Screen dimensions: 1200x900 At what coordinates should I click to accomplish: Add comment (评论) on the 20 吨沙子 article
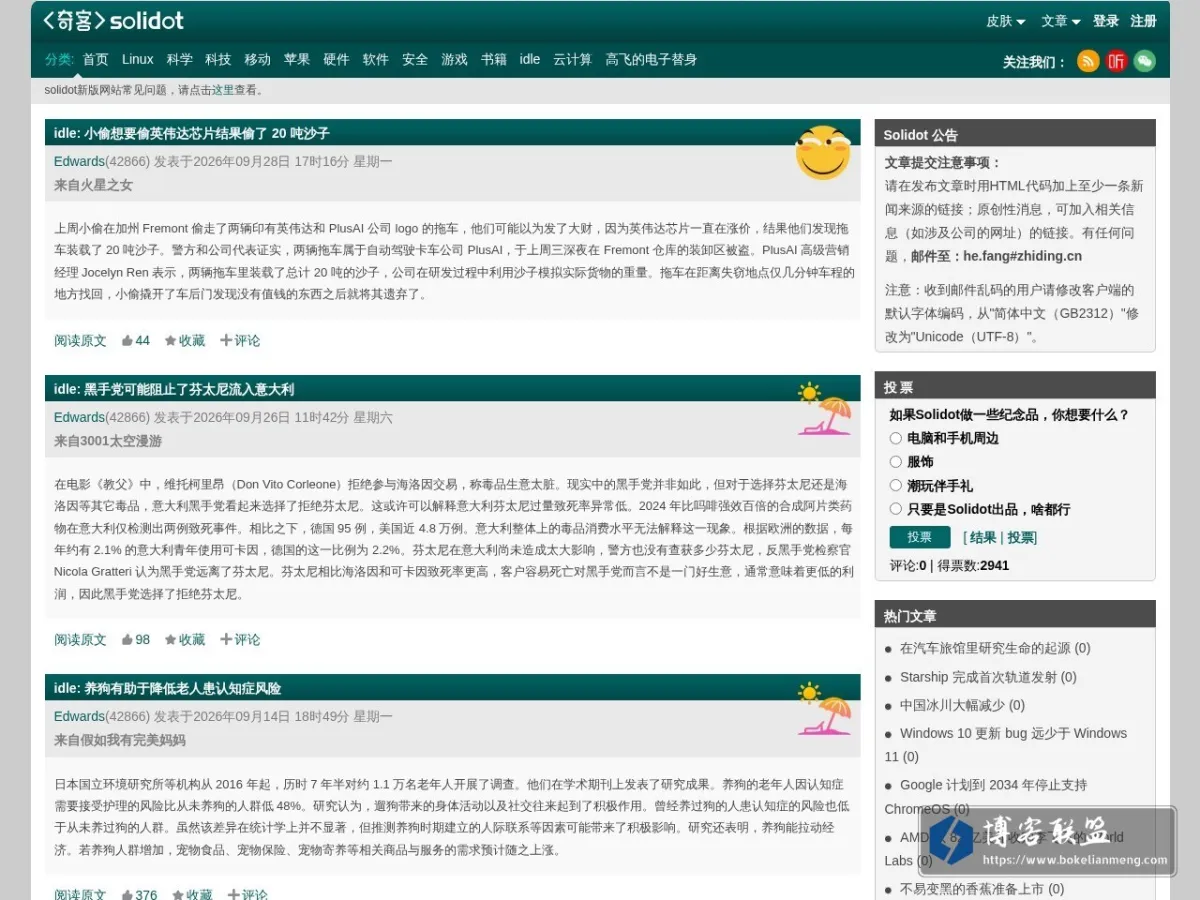coord(240,340)
